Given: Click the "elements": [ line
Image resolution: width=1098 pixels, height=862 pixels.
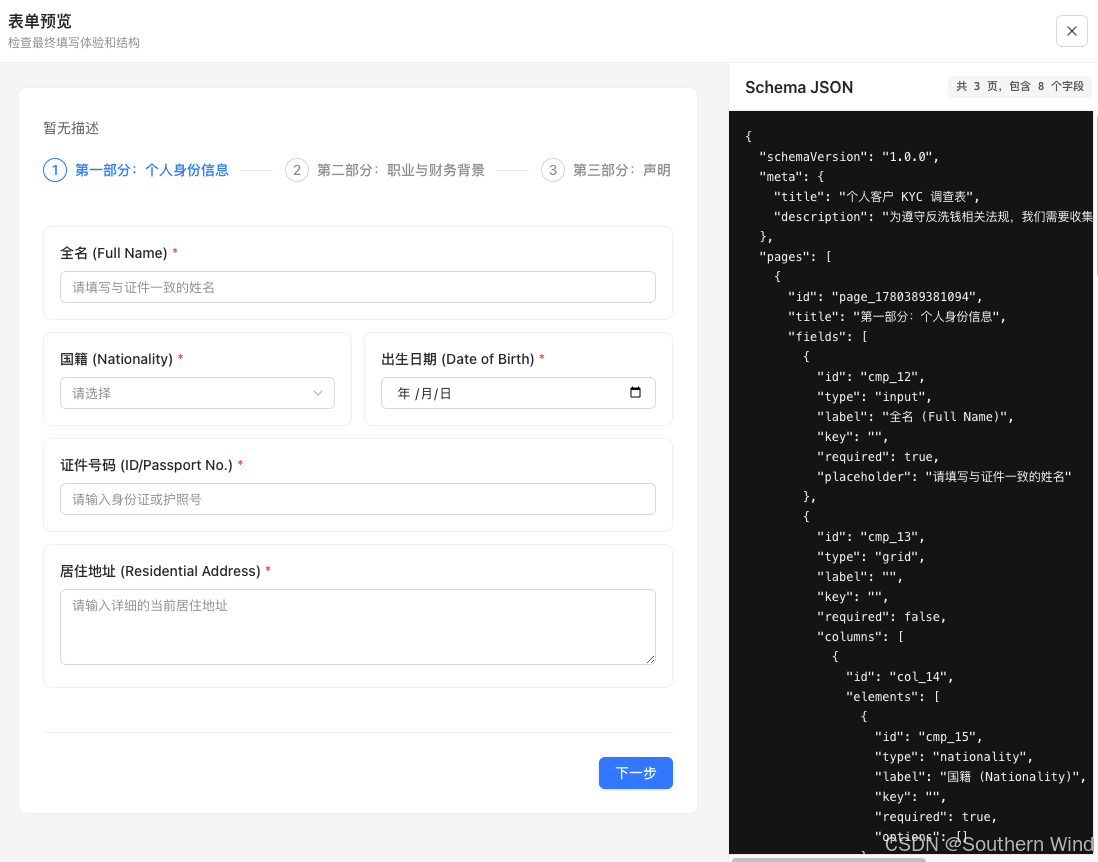Looking at the screenshot, I should pyautogui.click(x=893, y=697).
